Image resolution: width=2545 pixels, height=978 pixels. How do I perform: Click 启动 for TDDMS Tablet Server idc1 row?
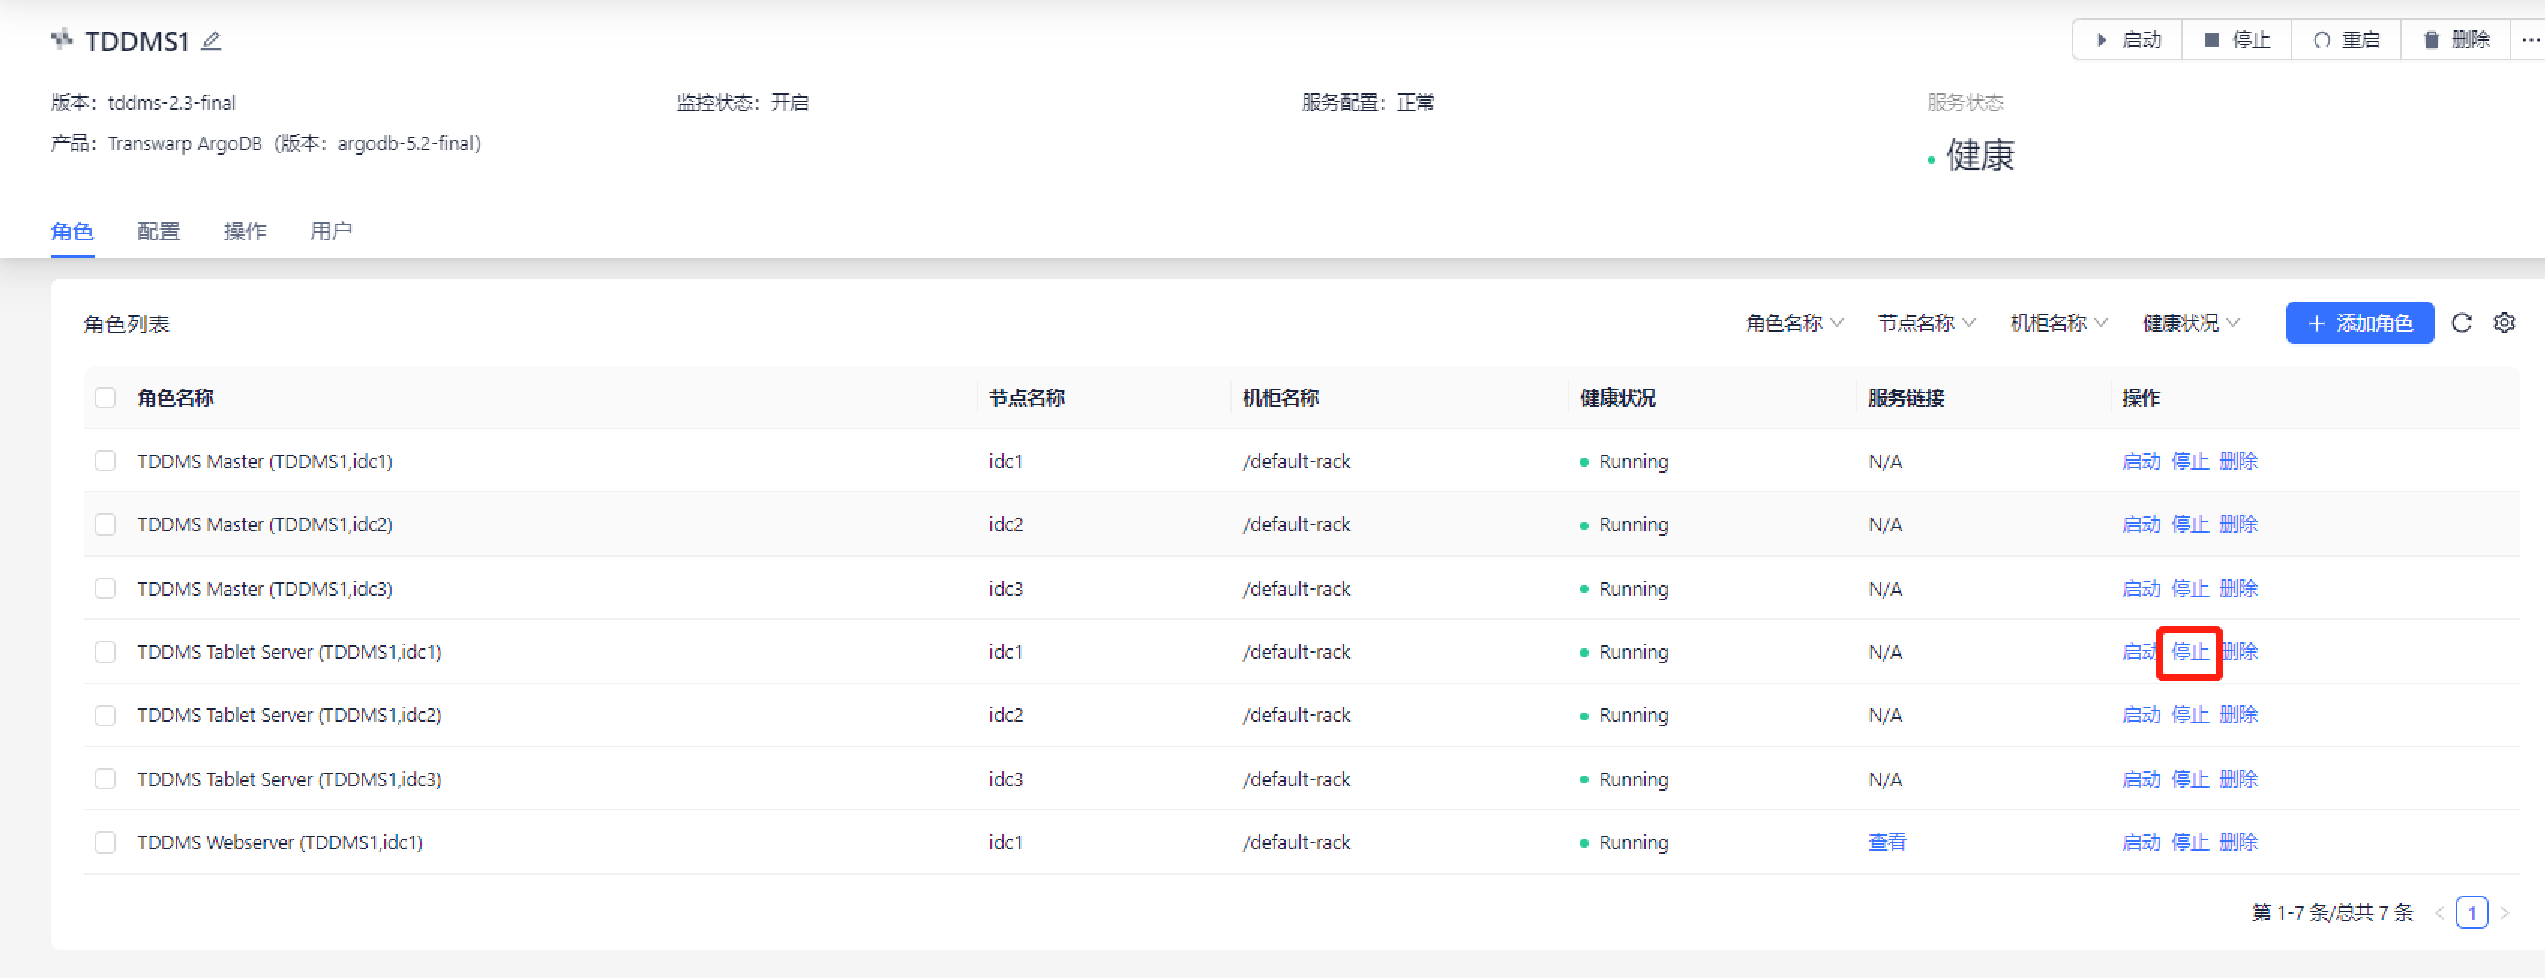tap(2141, 652)
